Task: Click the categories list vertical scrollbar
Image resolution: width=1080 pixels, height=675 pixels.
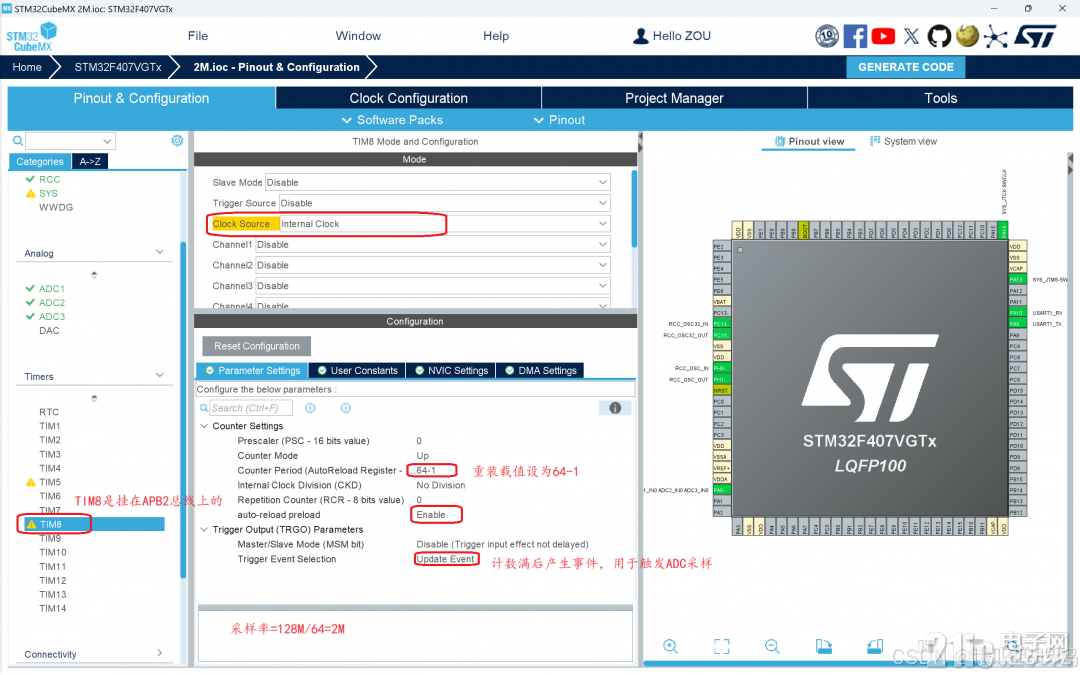Action: [x=183, y=410]
